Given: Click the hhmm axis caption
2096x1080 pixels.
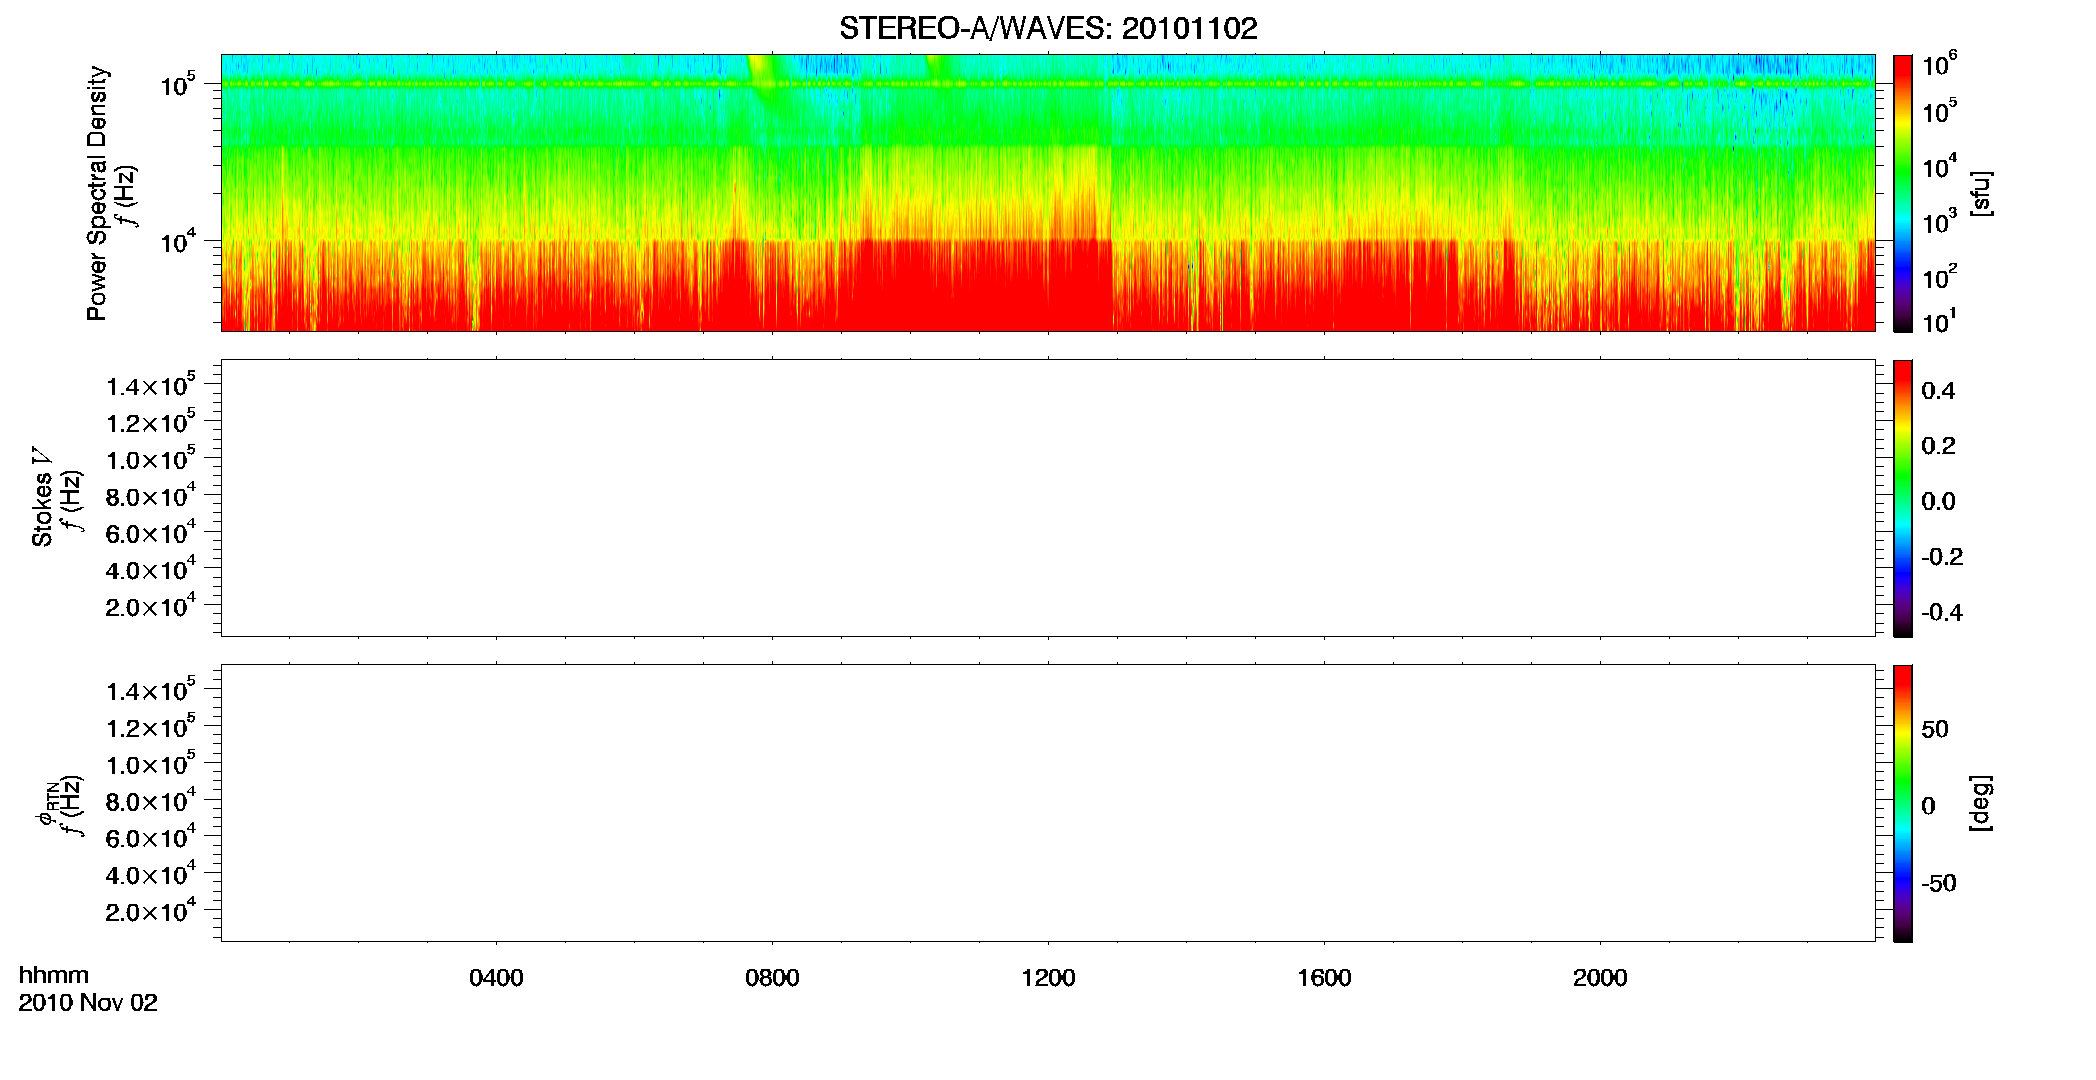Looking at the screenshot, I should (54, 976).
